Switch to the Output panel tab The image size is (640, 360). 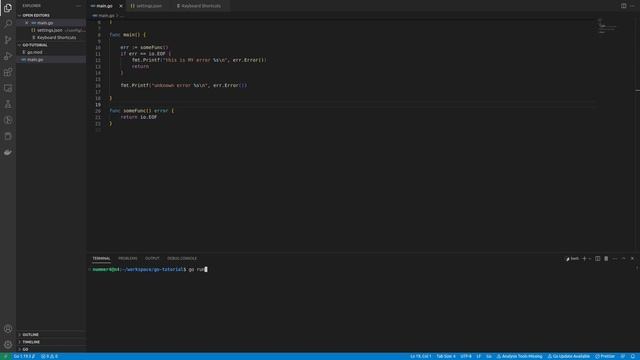pyautogui.click(x=152, y=258)
